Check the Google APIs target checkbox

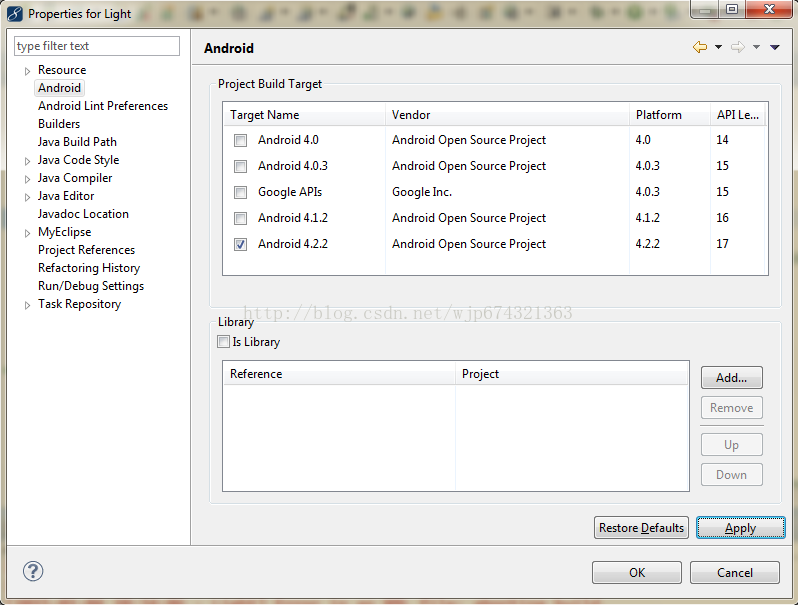pyautogui.click(x=240, y=192)
